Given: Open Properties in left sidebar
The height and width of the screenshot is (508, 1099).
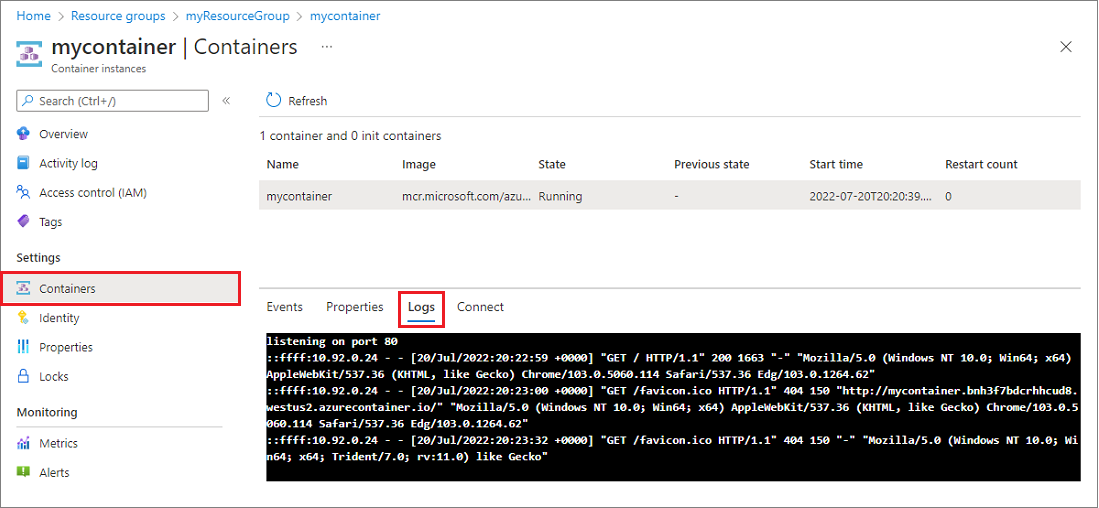Looking at the screenshot, I should 66,347.
